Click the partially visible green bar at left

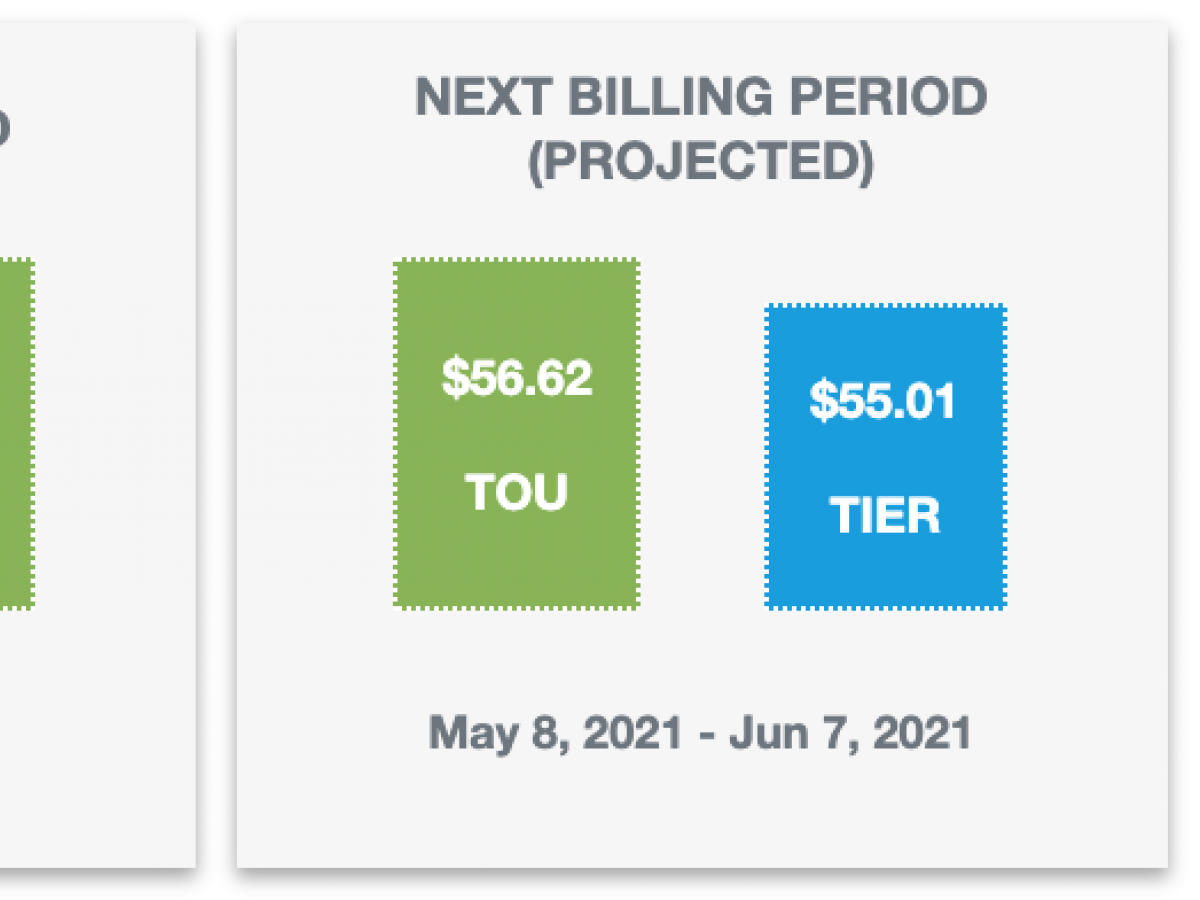click(17, 433)
